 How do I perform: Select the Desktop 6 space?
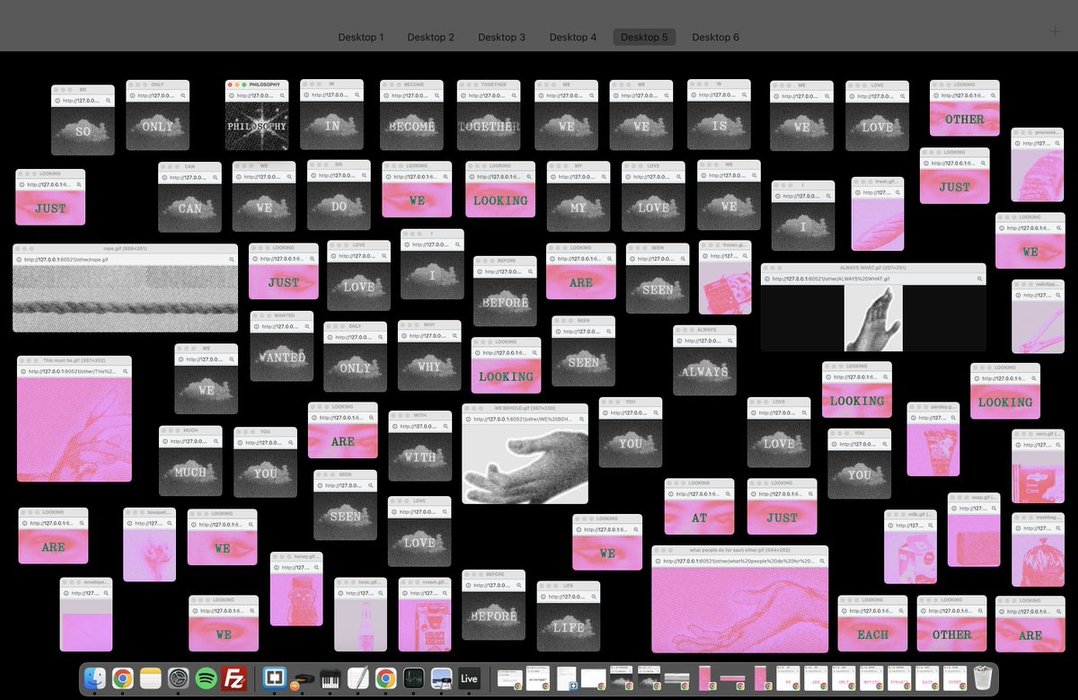(715, 37)
